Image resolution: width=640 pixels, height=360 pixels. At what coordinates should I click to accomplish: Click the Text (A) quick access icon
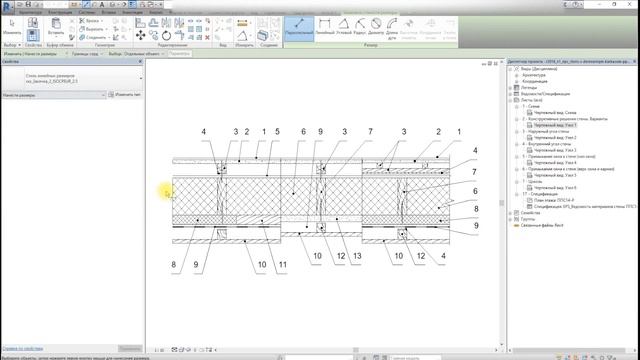coord(102,4)
